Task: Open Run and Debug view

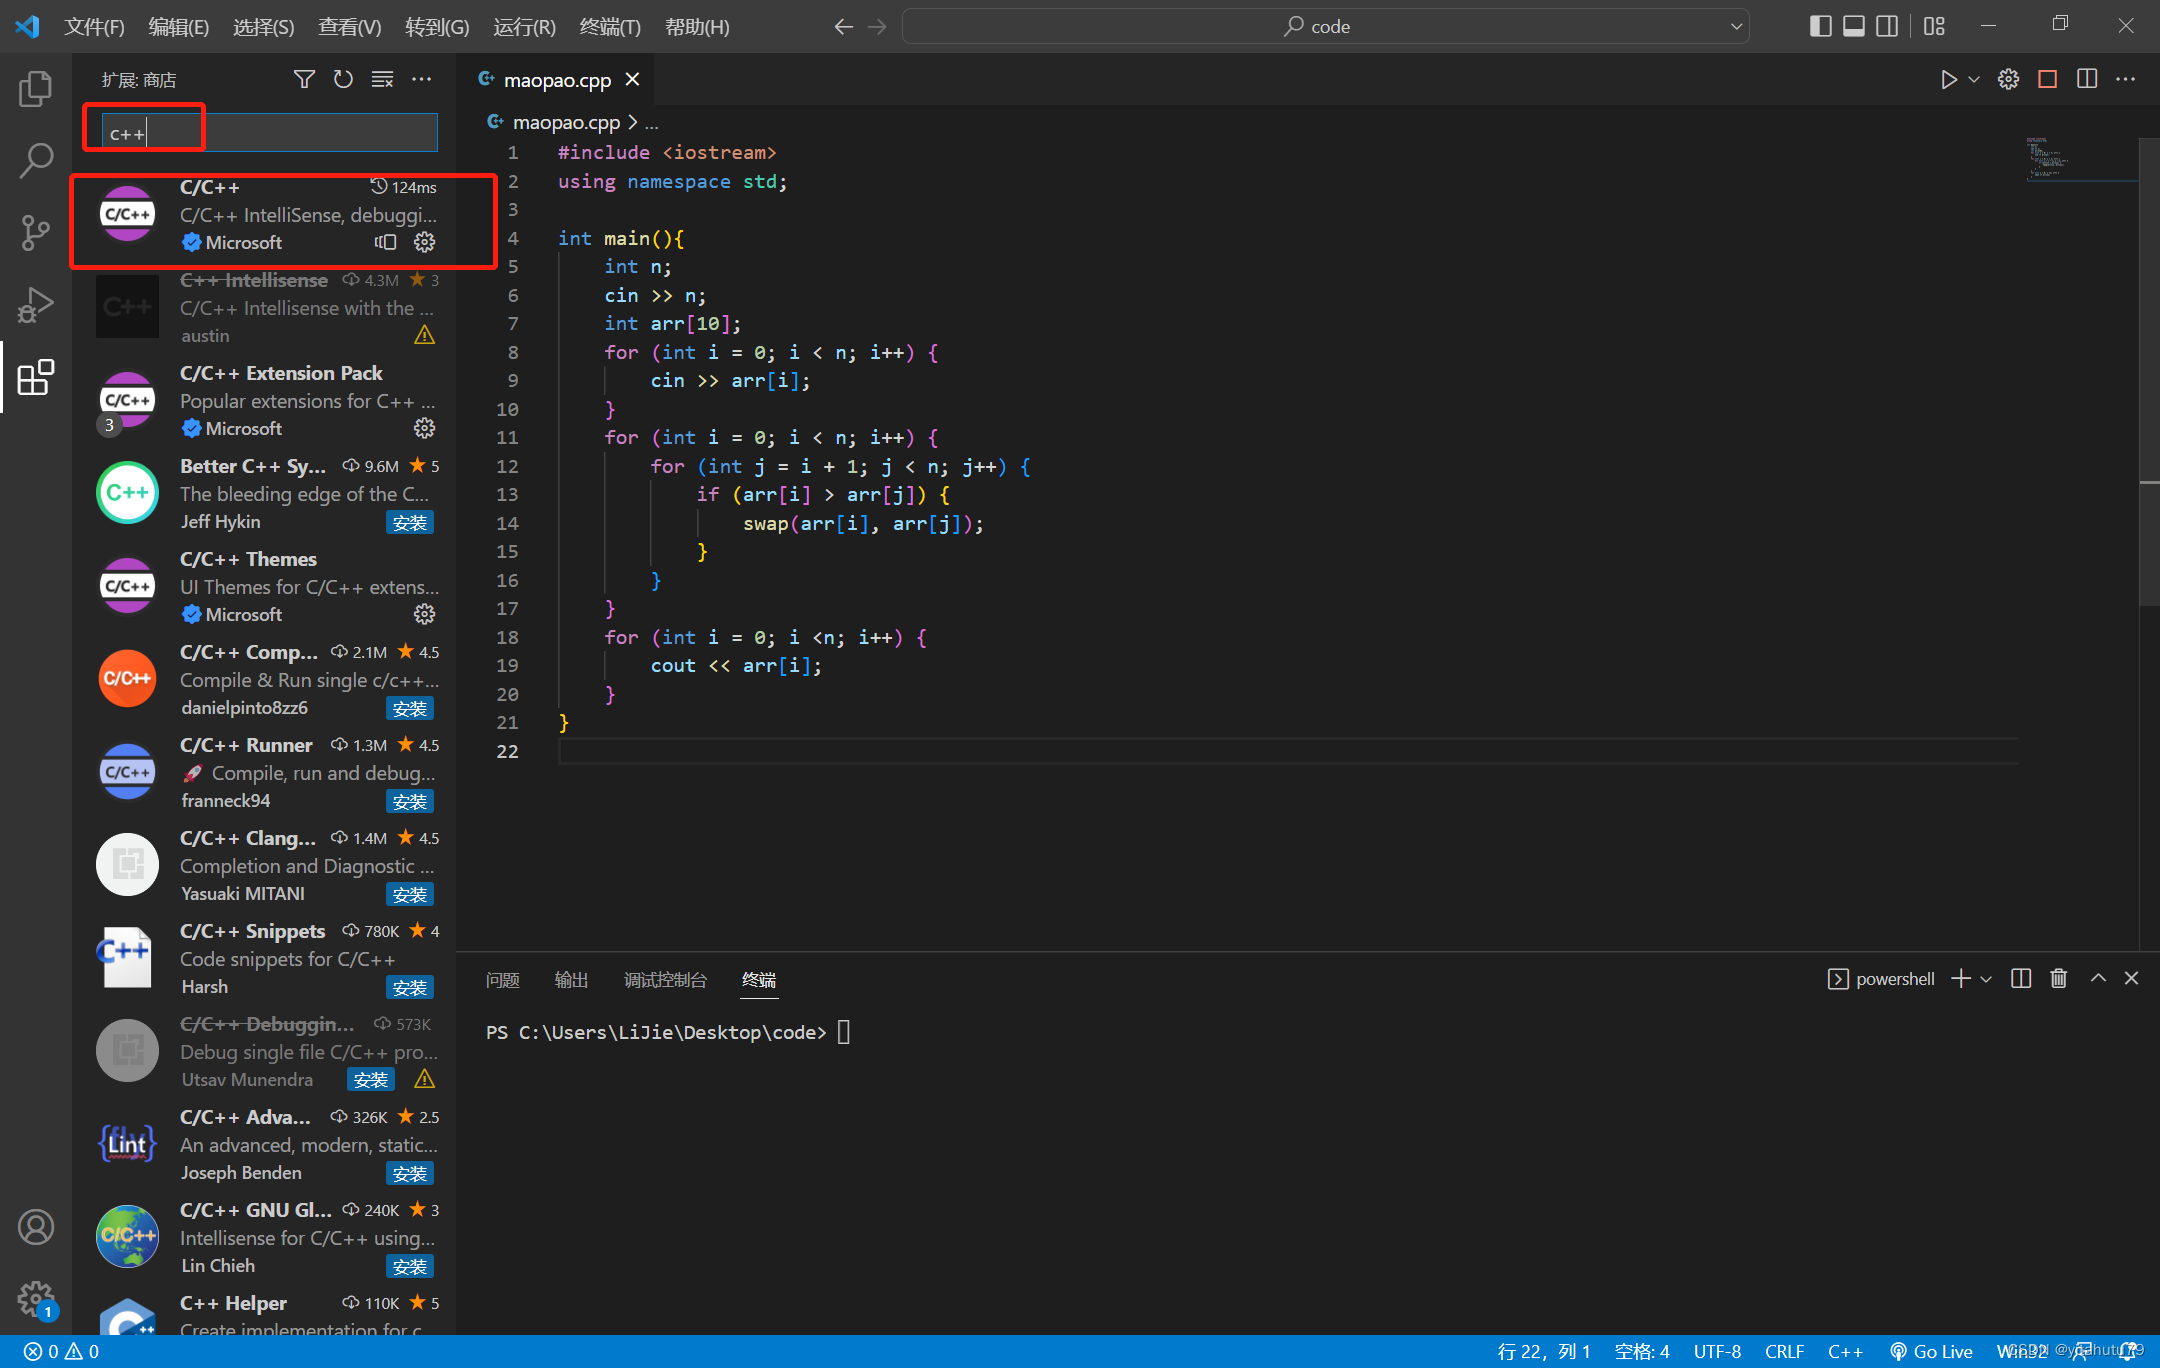Action: (x=36, y=305)
